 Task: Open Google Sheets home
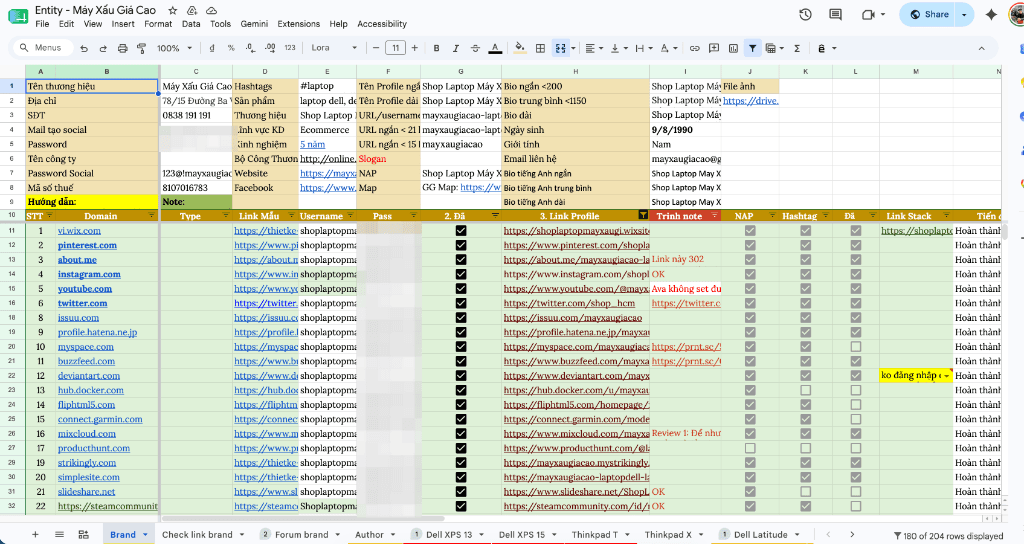tap(18, 16)
